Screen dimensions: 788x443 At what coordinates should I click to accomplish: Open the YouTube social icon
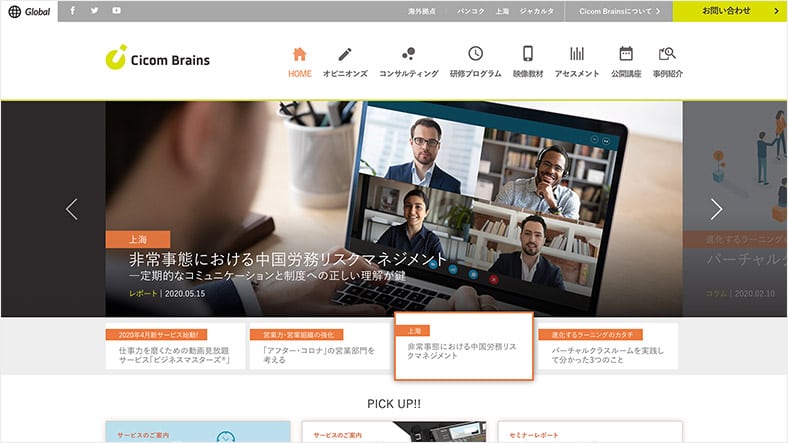pyautogui.click(x=117, y=11)
